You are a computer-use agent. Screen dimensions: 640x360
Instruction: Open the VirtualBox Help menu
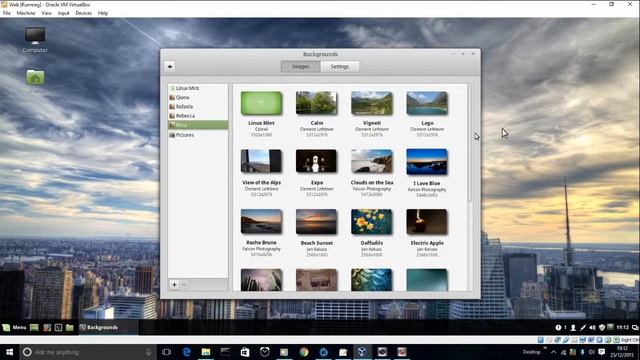pos(102,13)
